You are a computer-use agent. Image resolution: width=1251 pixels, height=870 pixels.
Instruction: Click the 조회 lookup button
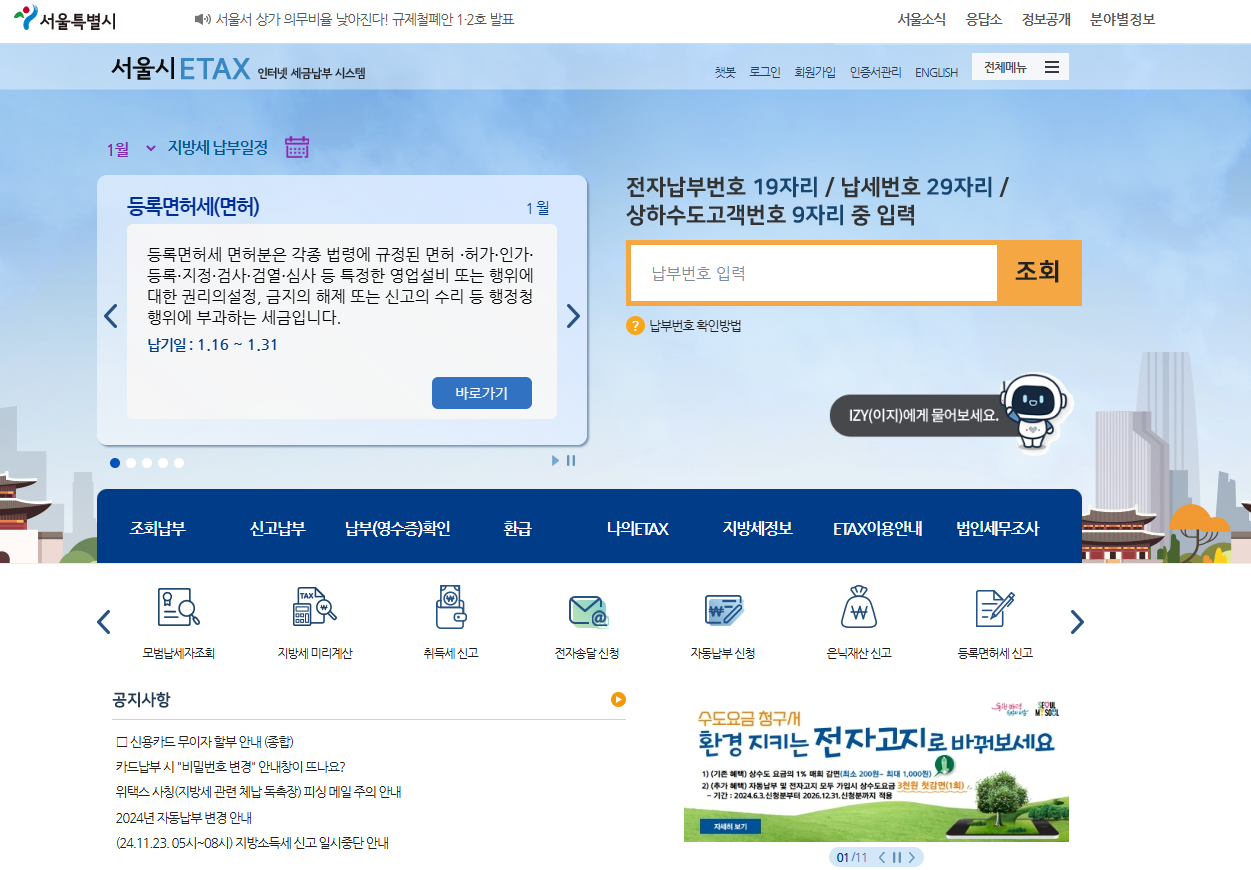(x=1040, y=272)
